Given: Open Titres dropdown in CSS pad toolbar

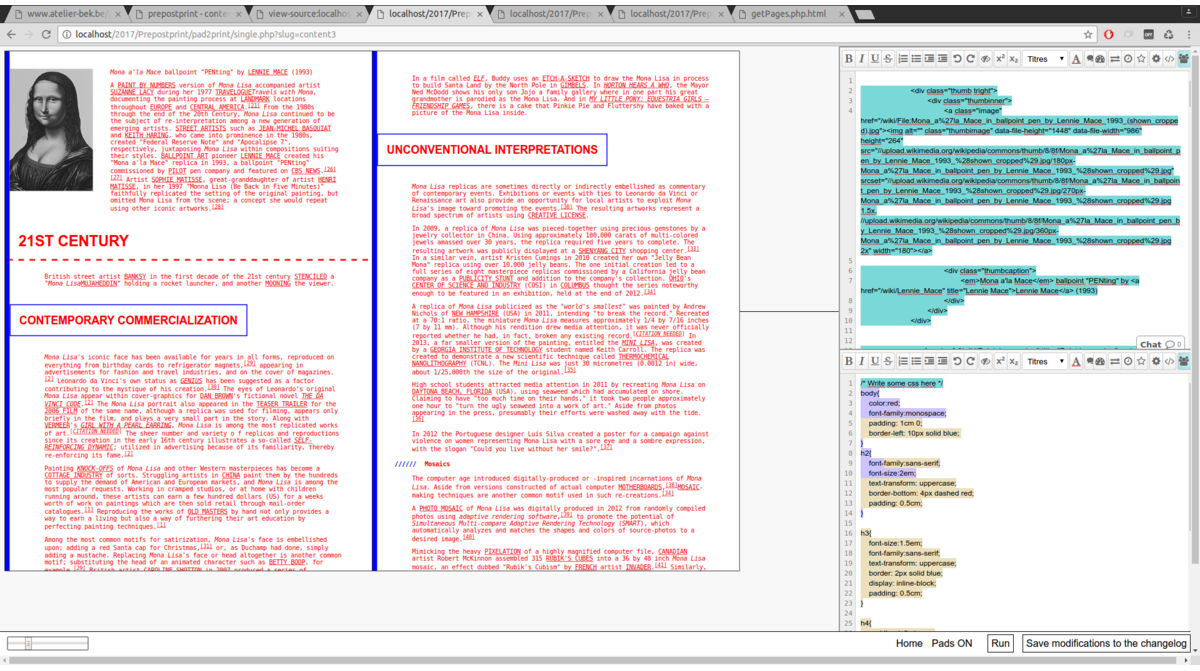Looking at the screenshot, I should coord(1045,361).
